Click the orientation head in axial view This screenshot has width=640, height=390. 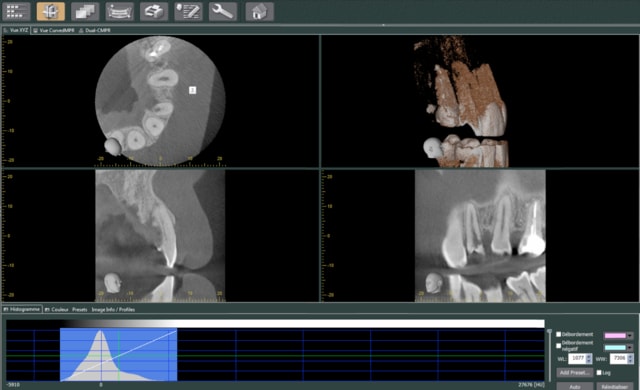pos(112,147)
